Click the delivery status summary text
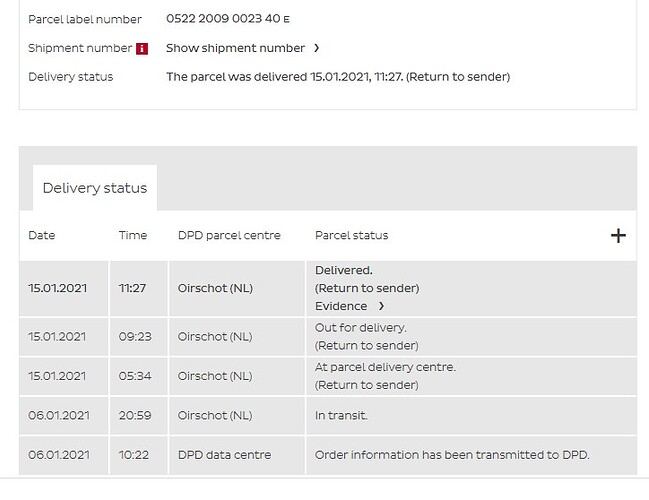This screenshot has height=500, width=649. tap(338, 77)
